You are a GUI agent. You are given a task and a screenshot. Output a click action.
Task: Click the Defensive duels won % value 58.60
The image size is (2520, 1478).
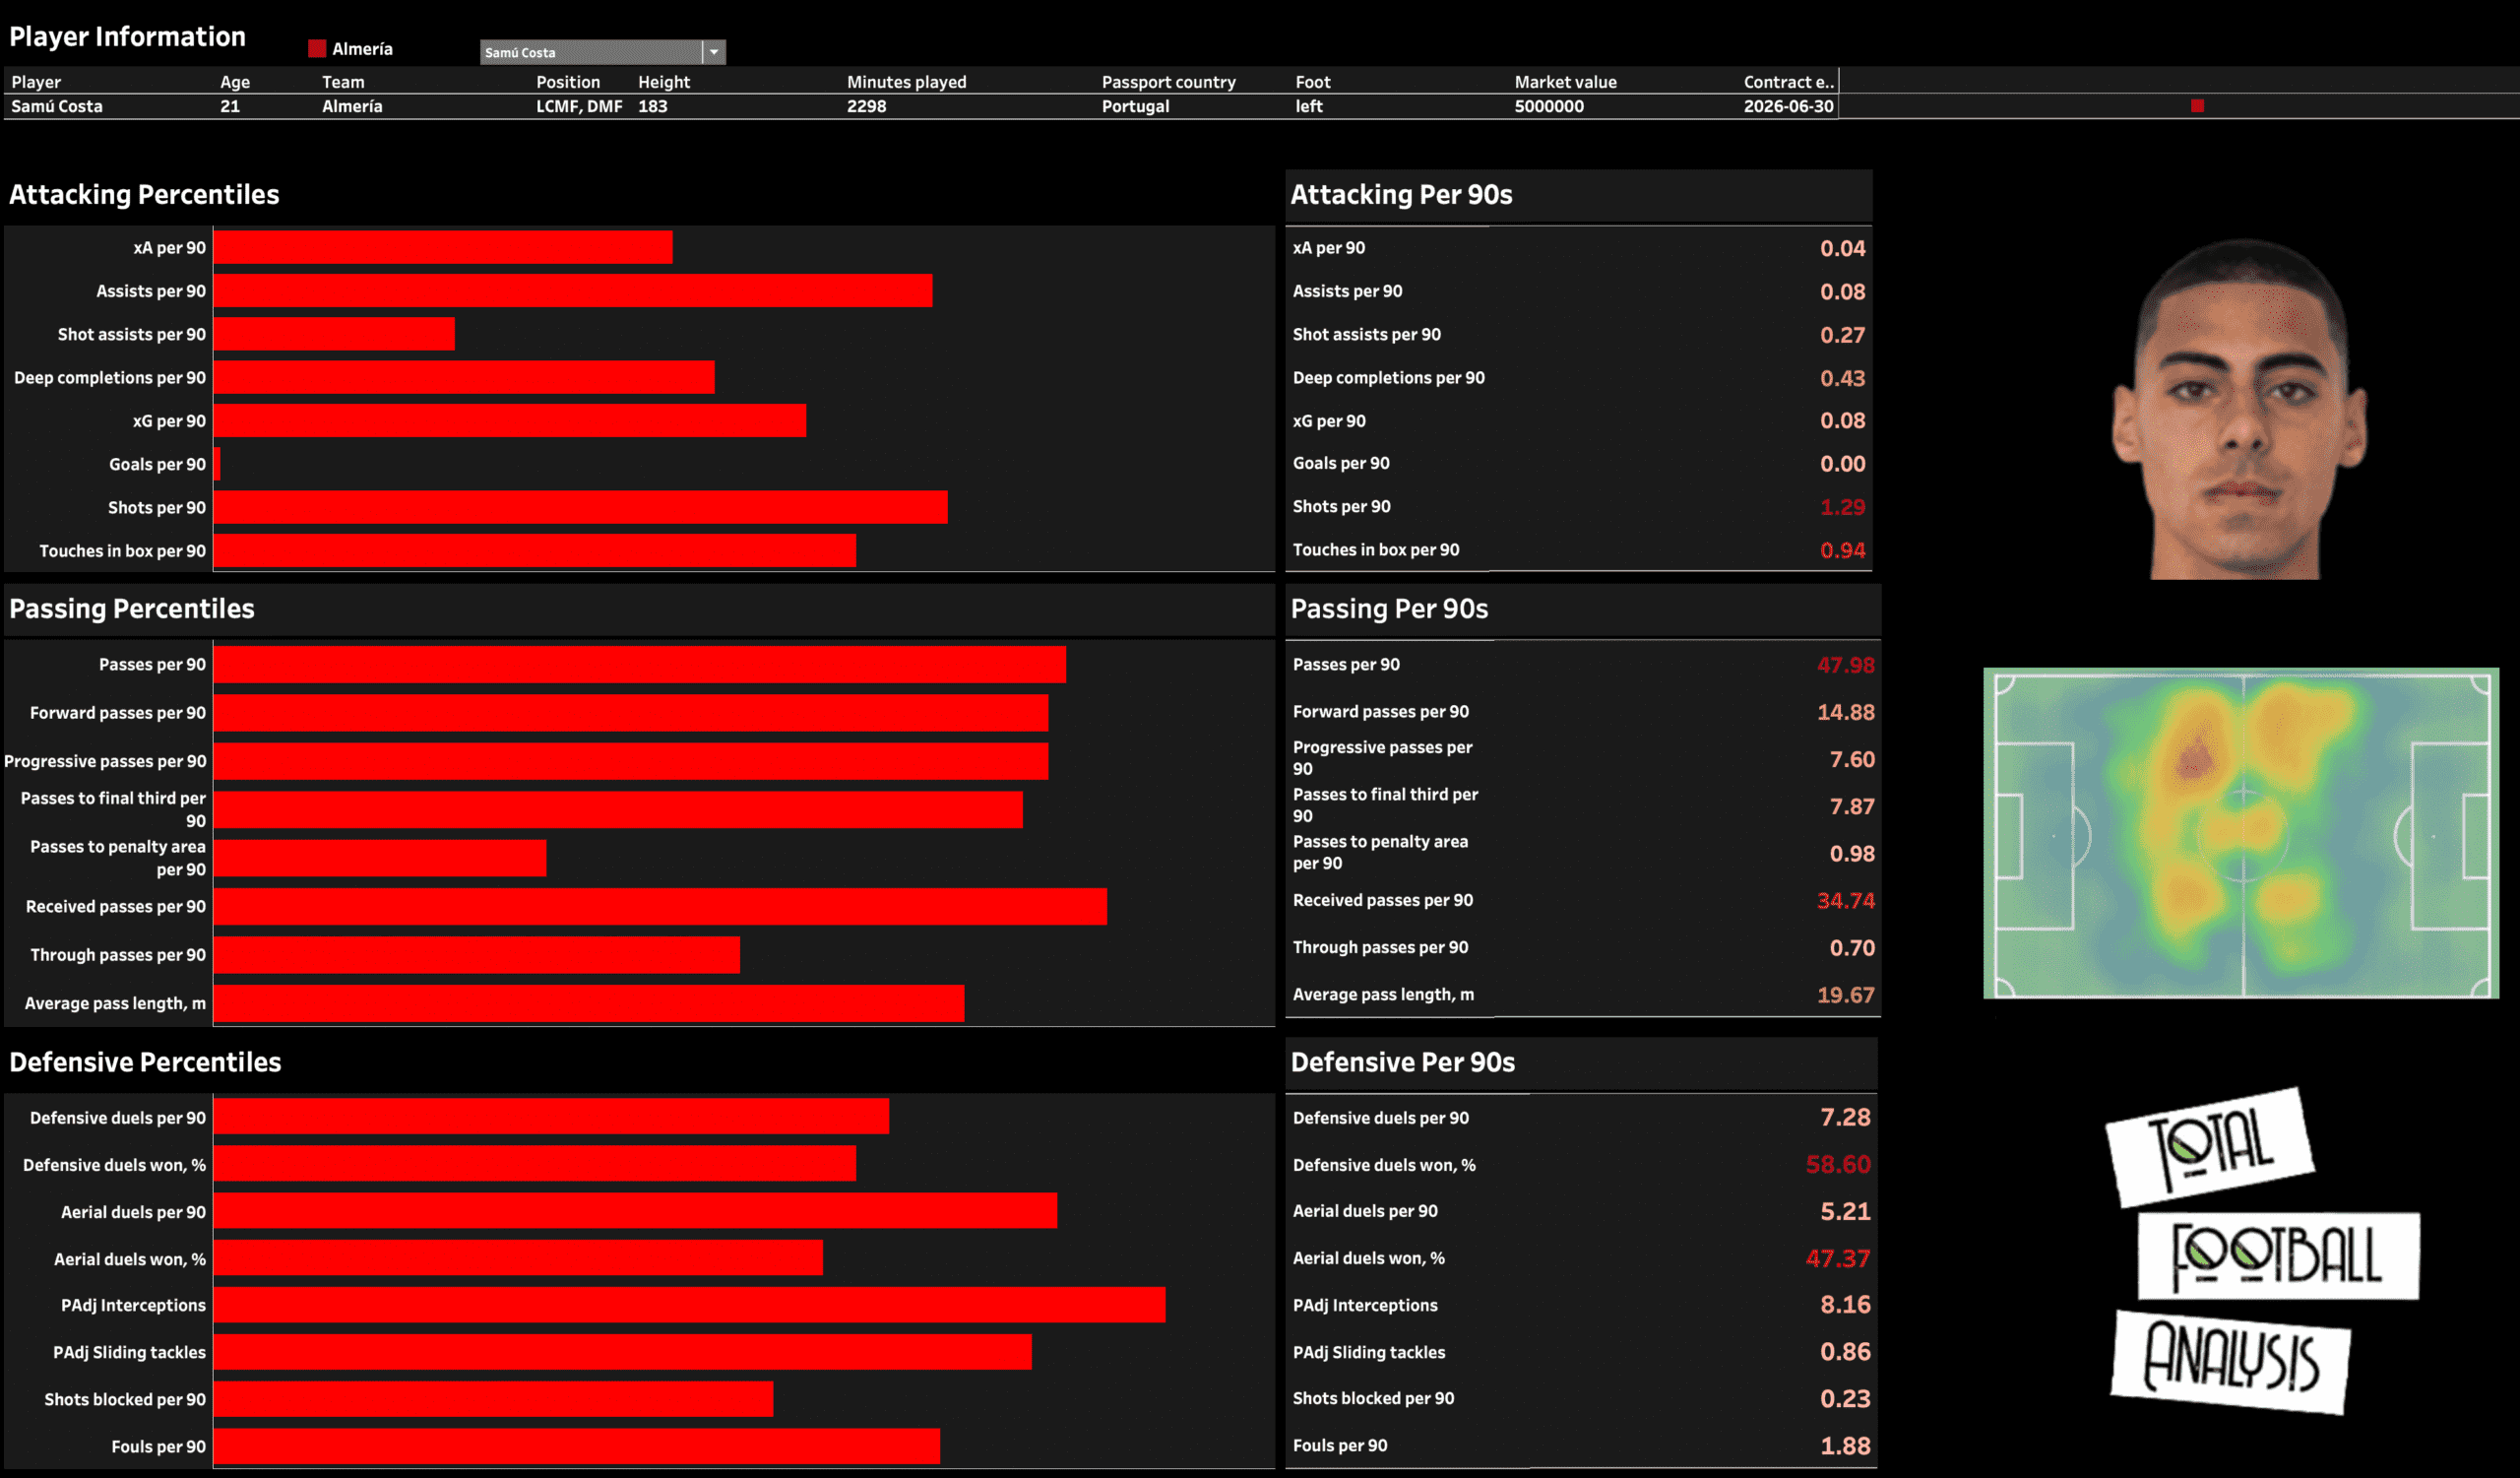tap(1837, 1165)
